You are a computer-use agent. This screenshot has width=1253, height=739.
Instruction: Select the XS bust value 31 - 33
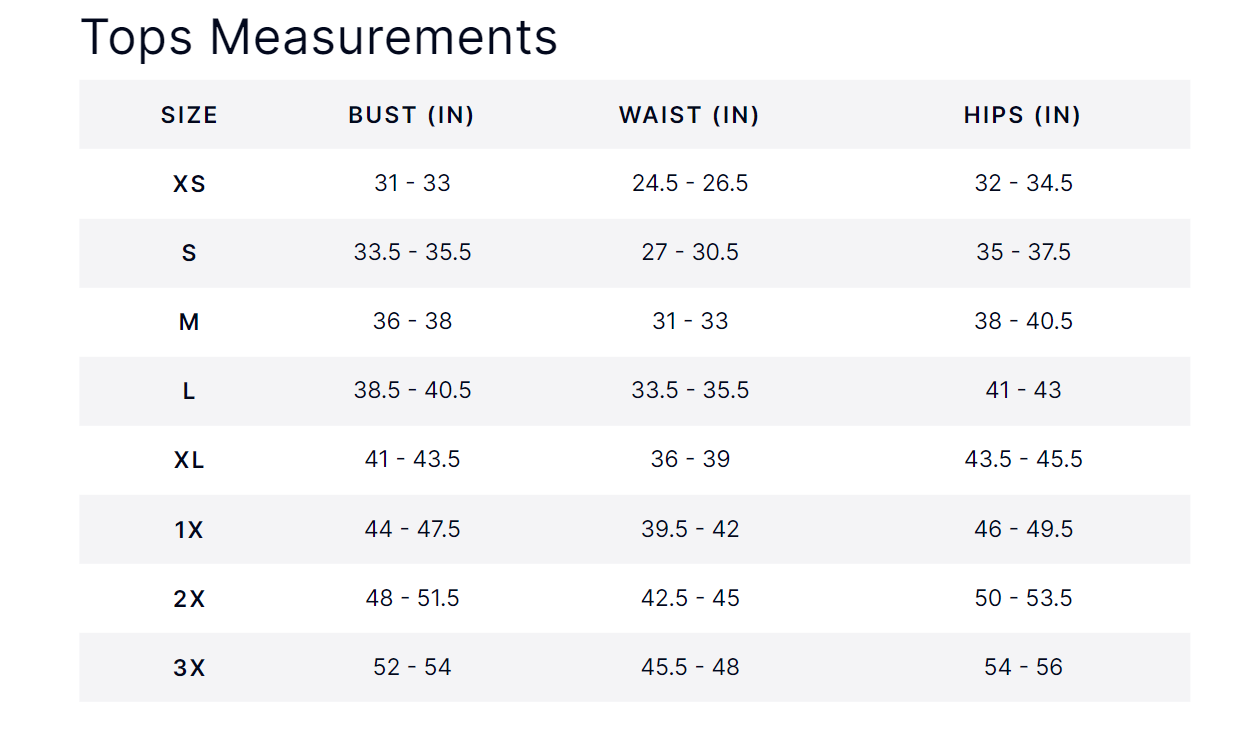412,183
